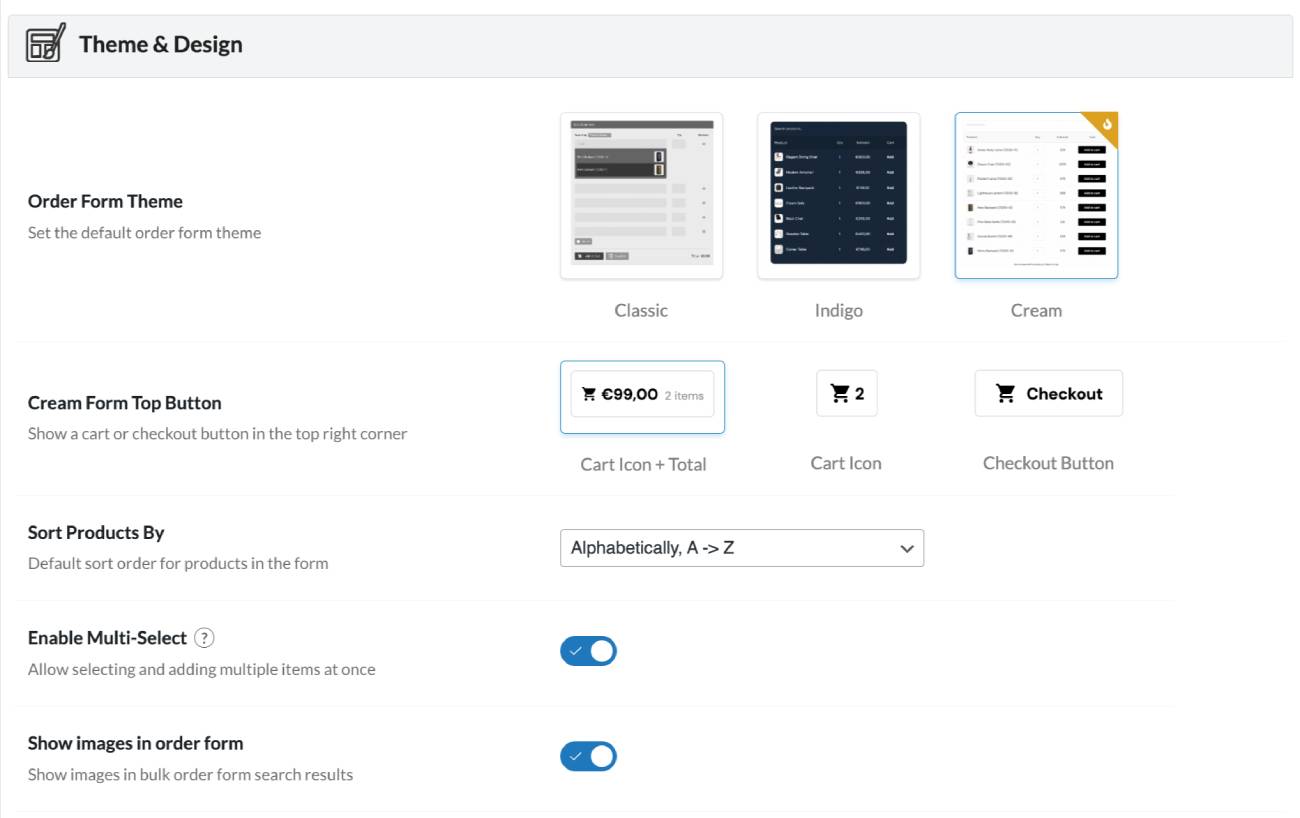
Task: Click the Cream theme label
Action: (x=1036, y=310)
